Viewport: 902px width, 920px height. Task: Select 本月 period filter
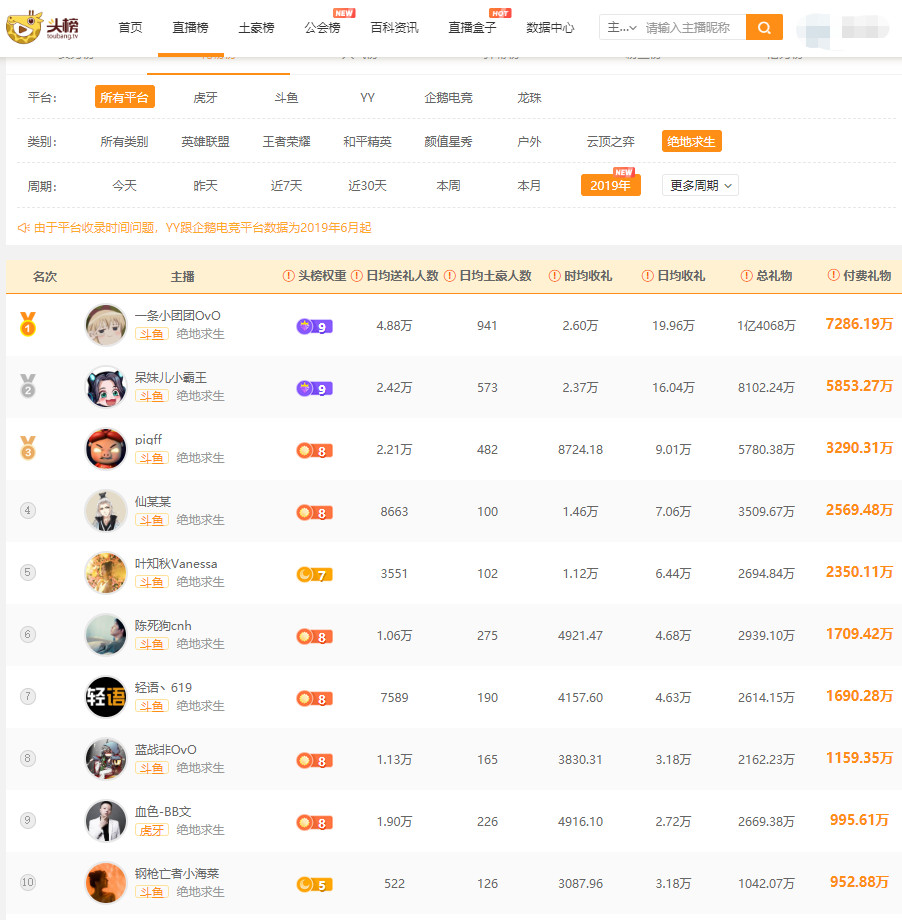(529, 185)
